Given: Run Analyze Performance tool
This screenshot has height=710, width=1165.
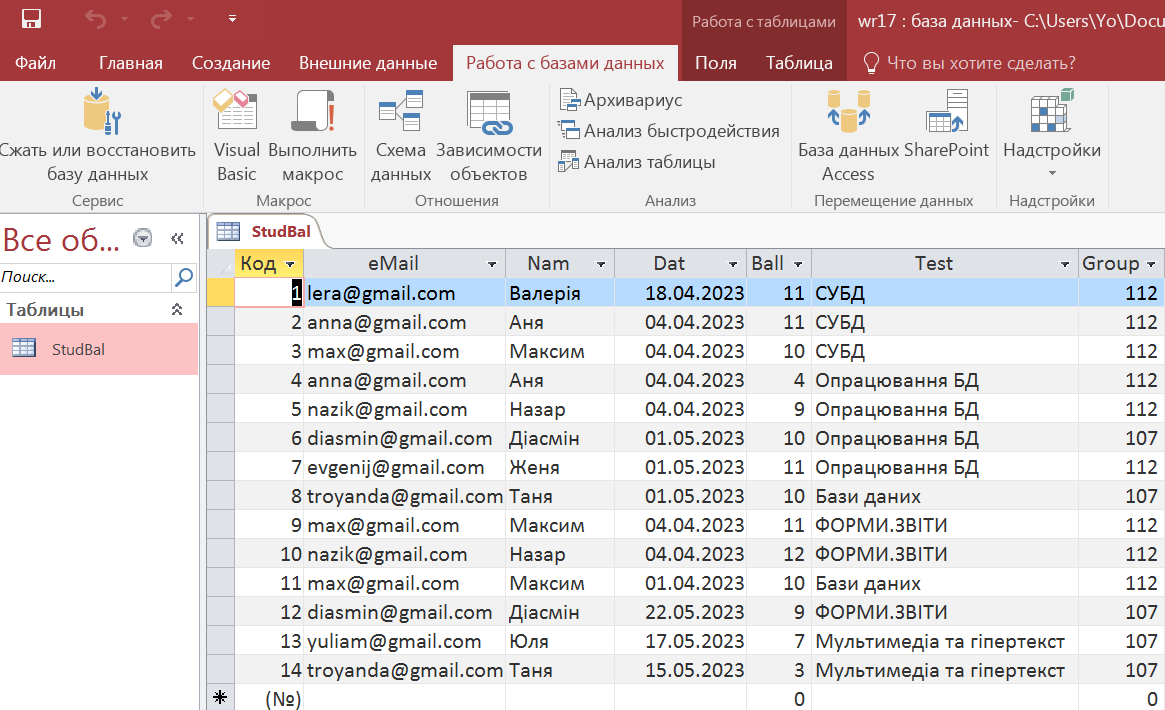Looking at the screenshot, I should pos(669,131).
